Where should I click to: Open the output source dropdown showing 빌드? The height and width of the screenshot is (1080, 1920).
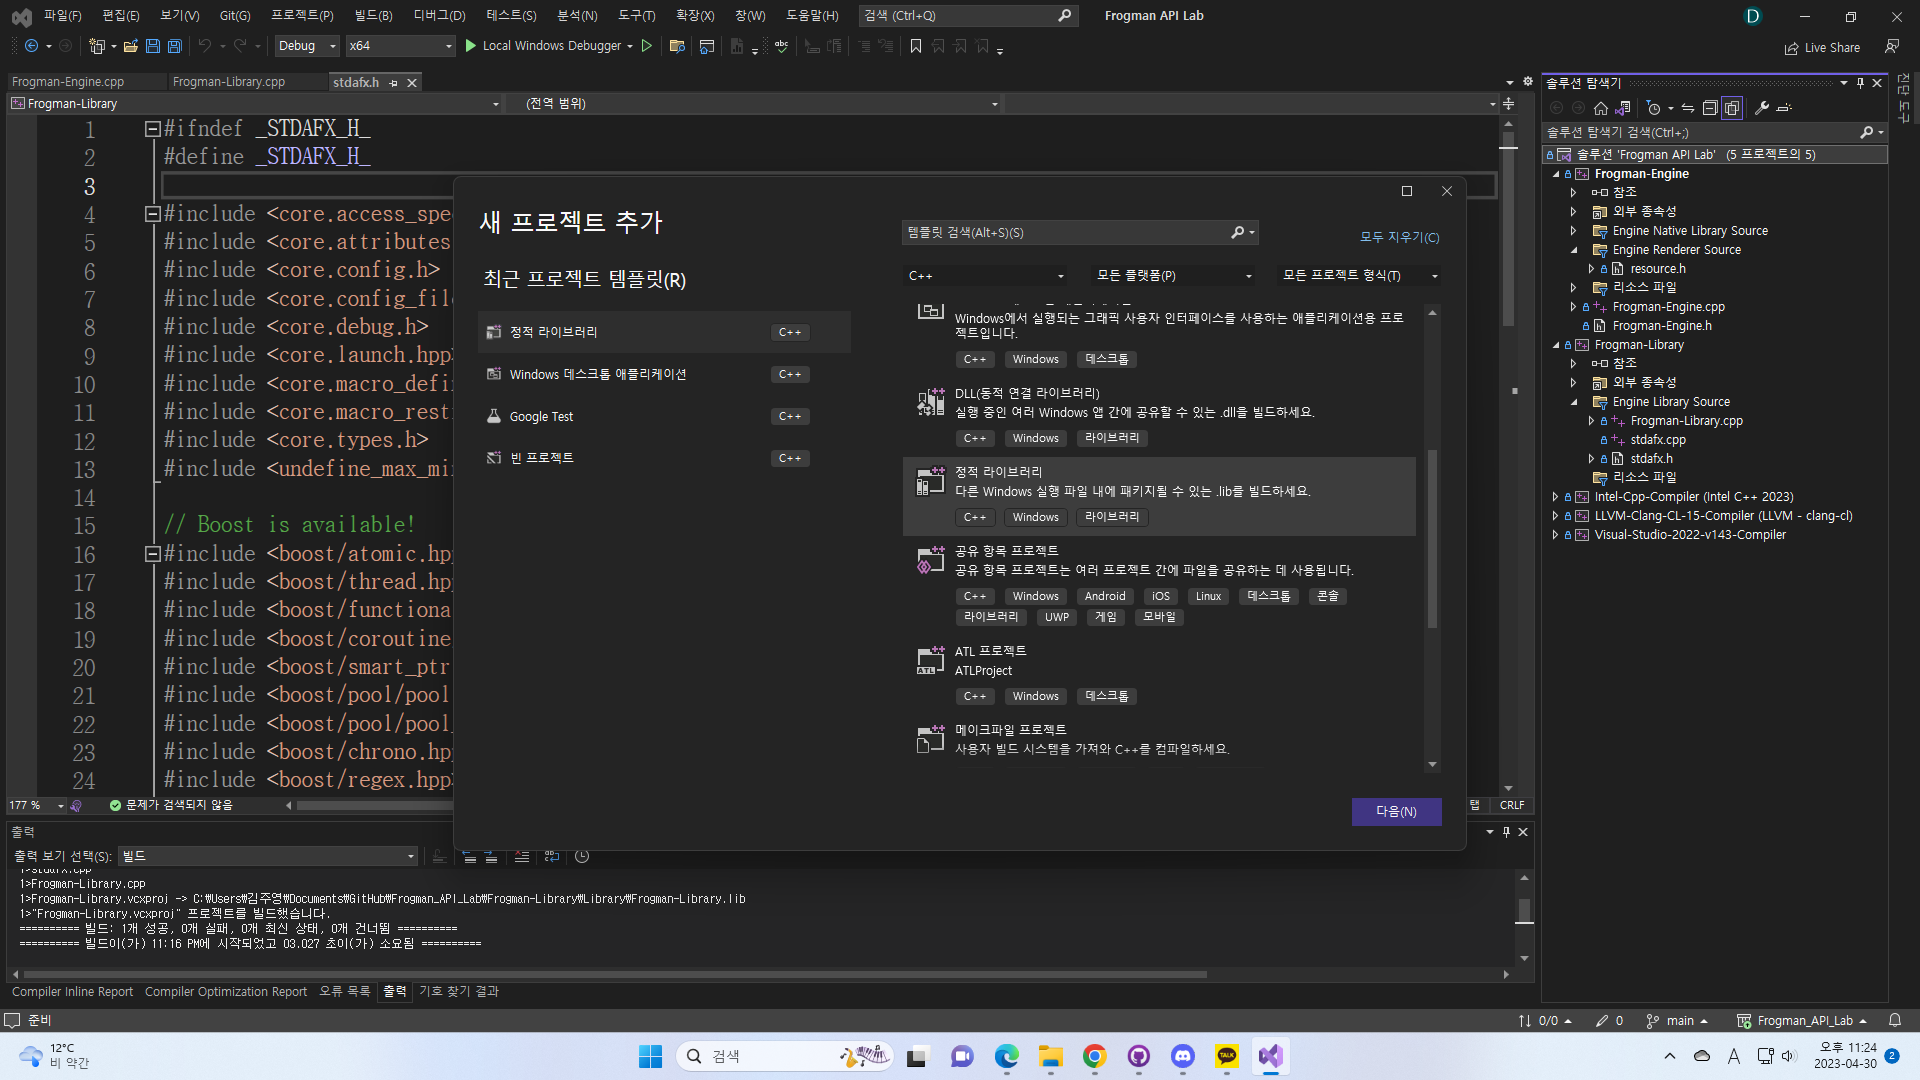[x=267, y=856]
